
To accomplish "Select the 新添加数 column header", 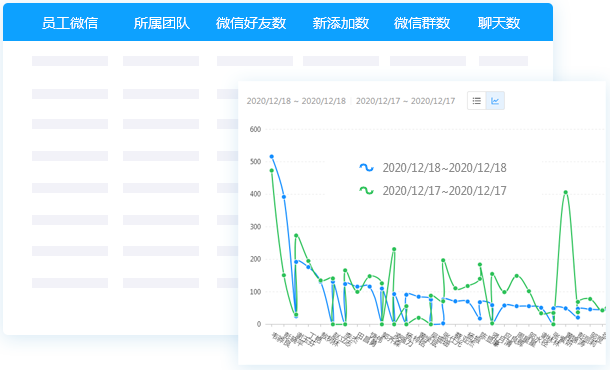I will 341,23.
